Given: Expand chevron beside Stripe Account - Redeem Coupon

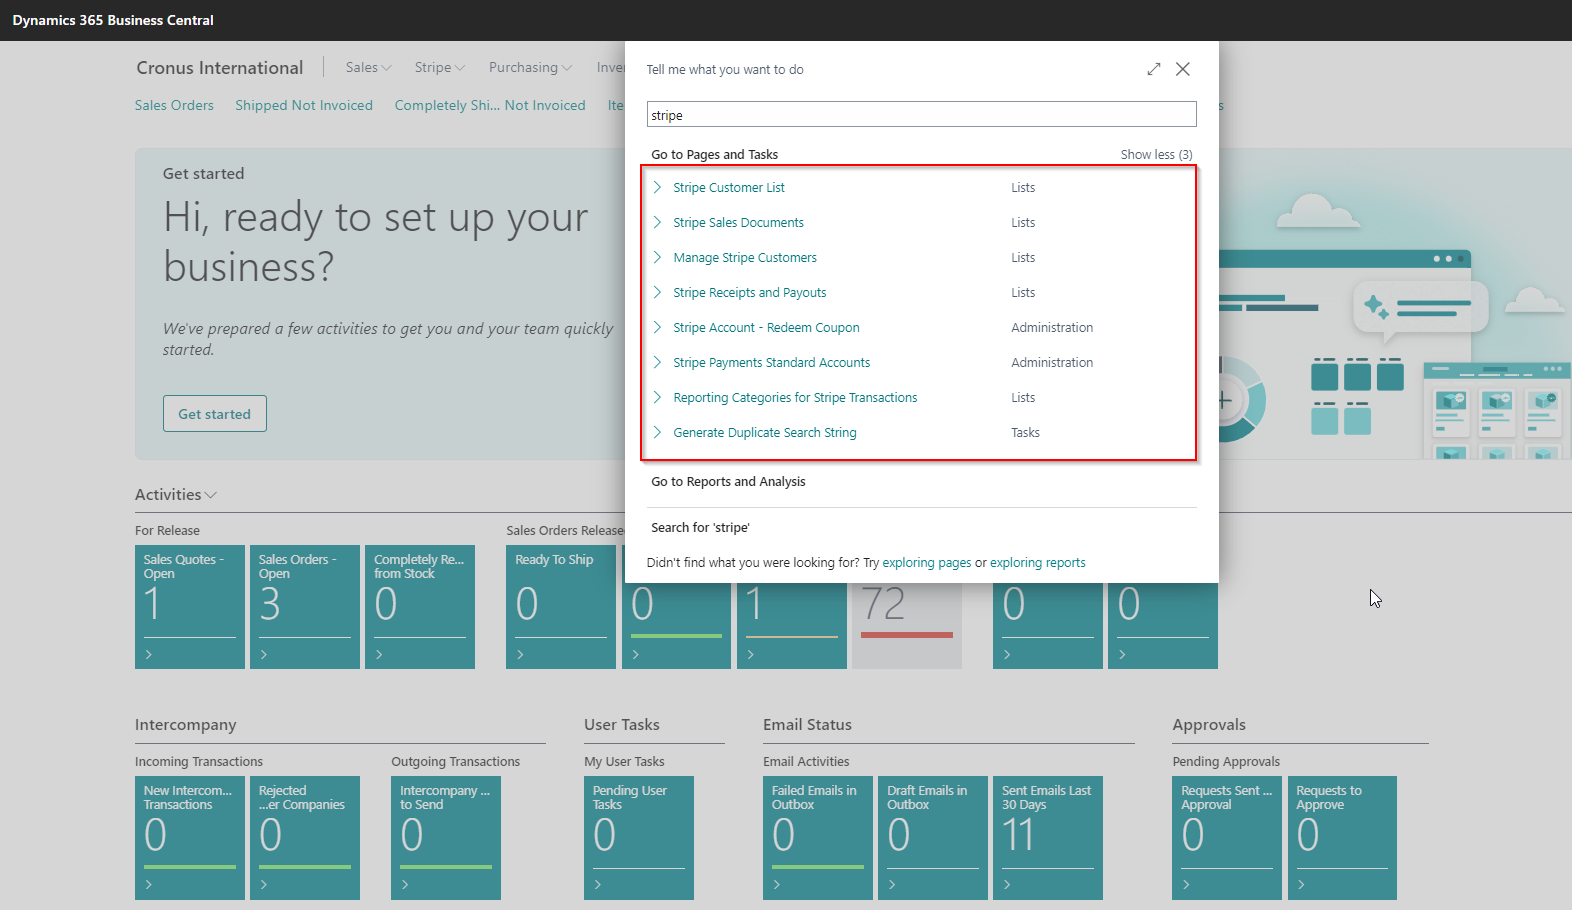Looking at the screenshot, I should tap(657, 327).
